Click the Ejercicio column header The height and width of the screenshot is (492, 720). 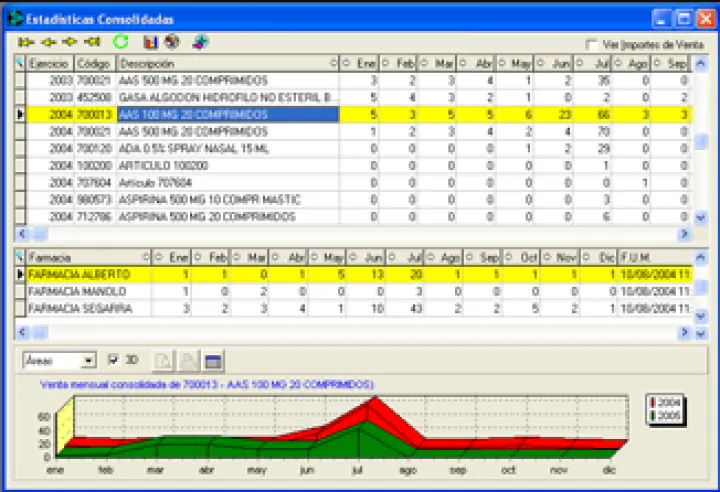click(48, 63)
